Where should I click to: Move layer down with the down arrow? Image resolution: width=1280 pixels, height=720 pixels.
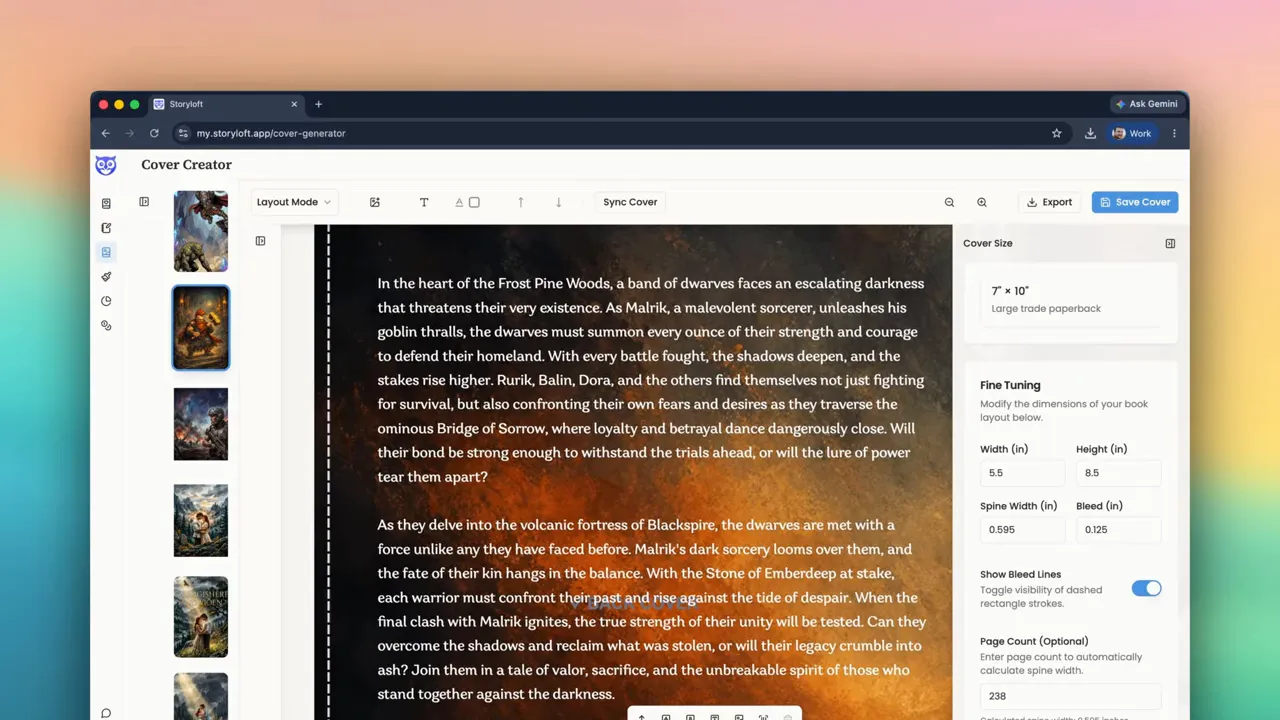[558, 202]
